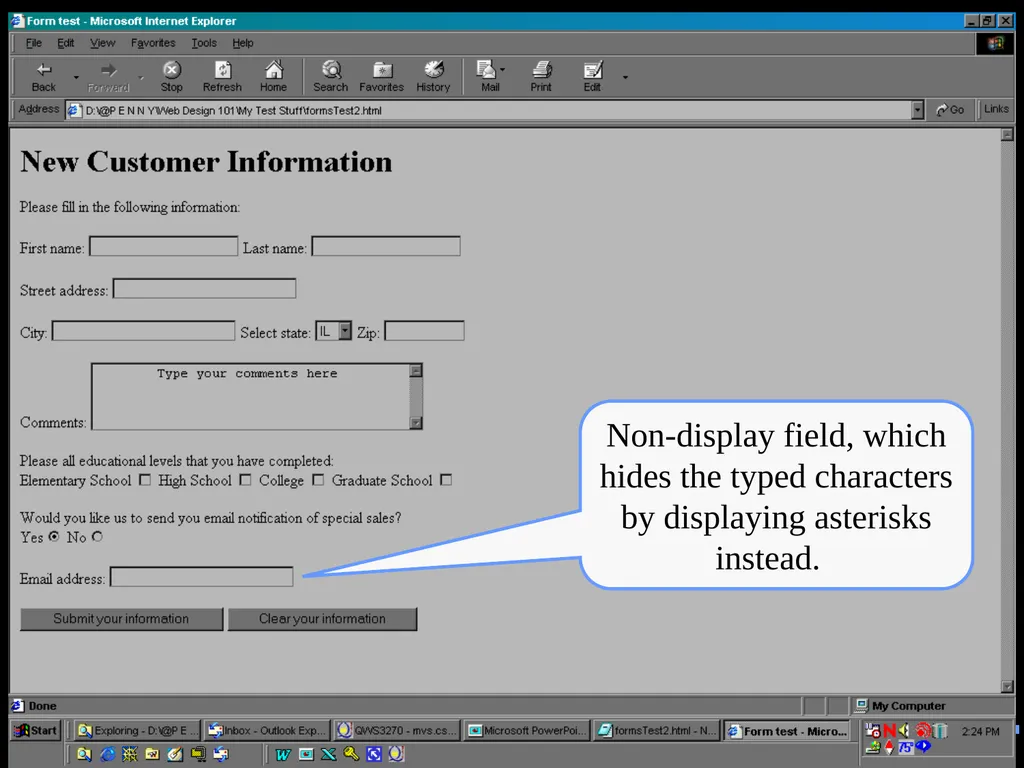Select the Yes radio button
This screenshot has height=768, width=1024.
[54, 536]
